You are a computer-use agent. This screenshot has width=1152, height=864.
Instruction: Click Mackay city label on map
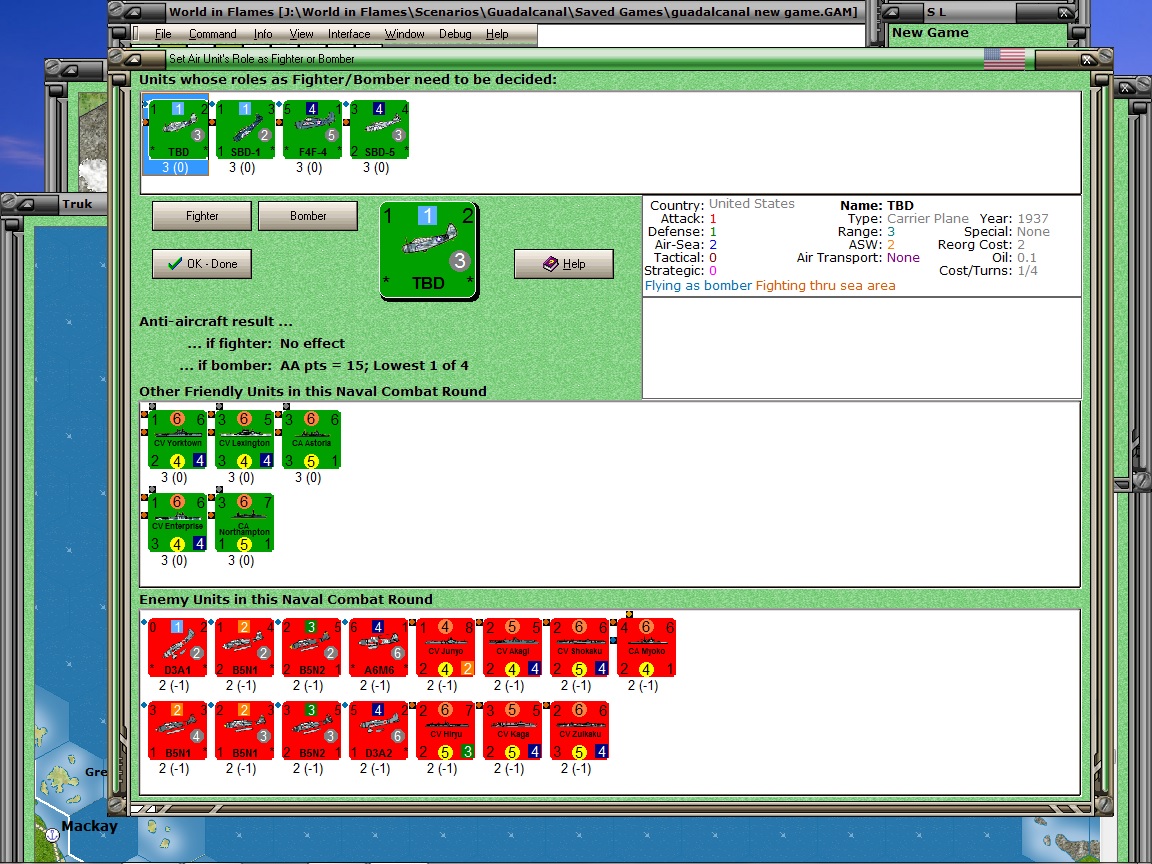click(x=90, y=826)
